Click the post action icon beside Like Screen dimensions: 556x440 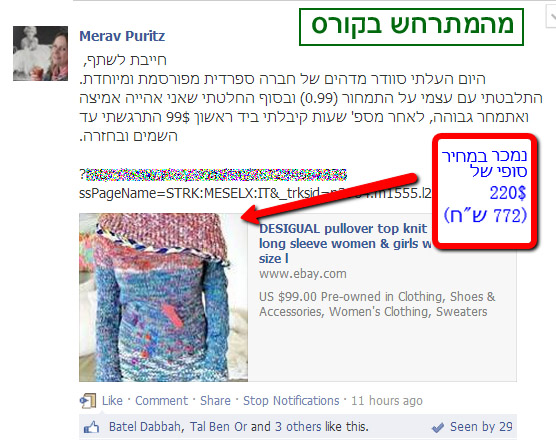[88, 401]
